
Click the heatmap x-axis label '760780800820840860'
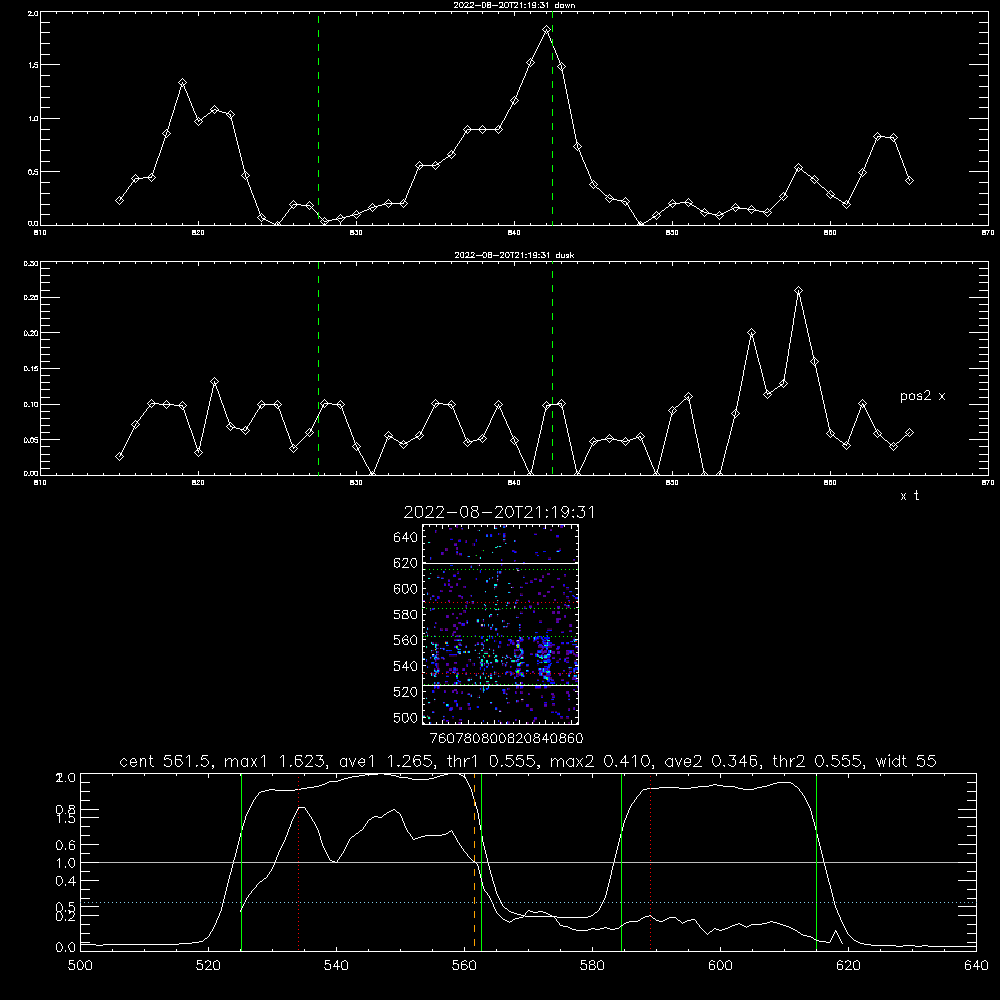click(506, 739)
